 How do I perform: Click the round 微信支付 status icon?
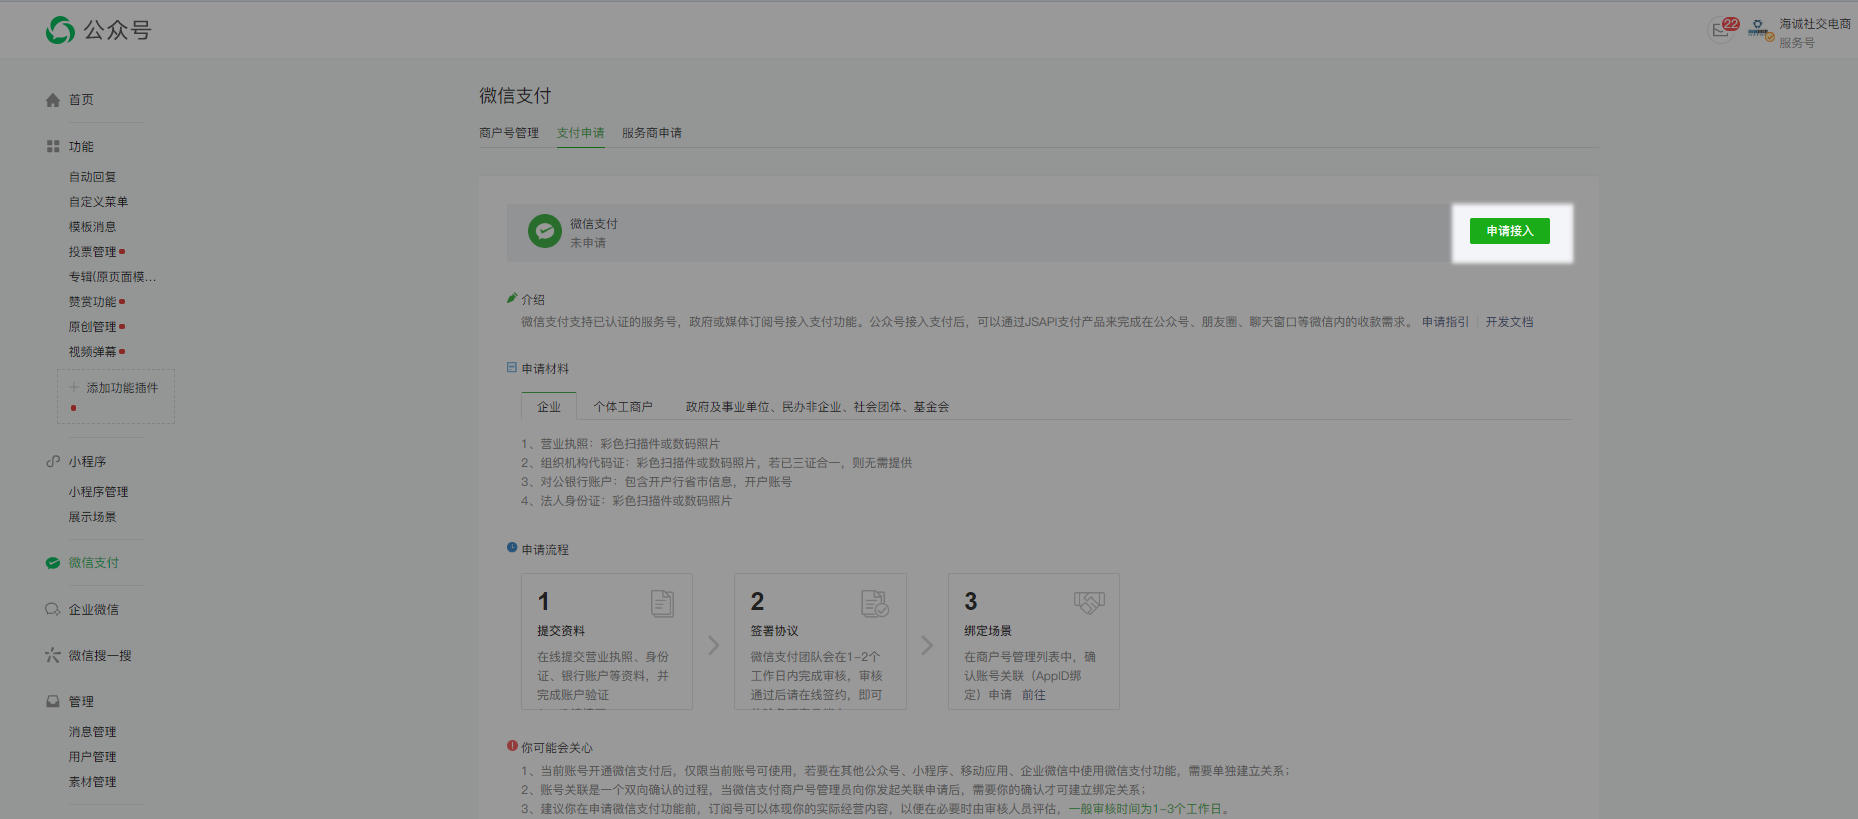(x=545, y=232)
